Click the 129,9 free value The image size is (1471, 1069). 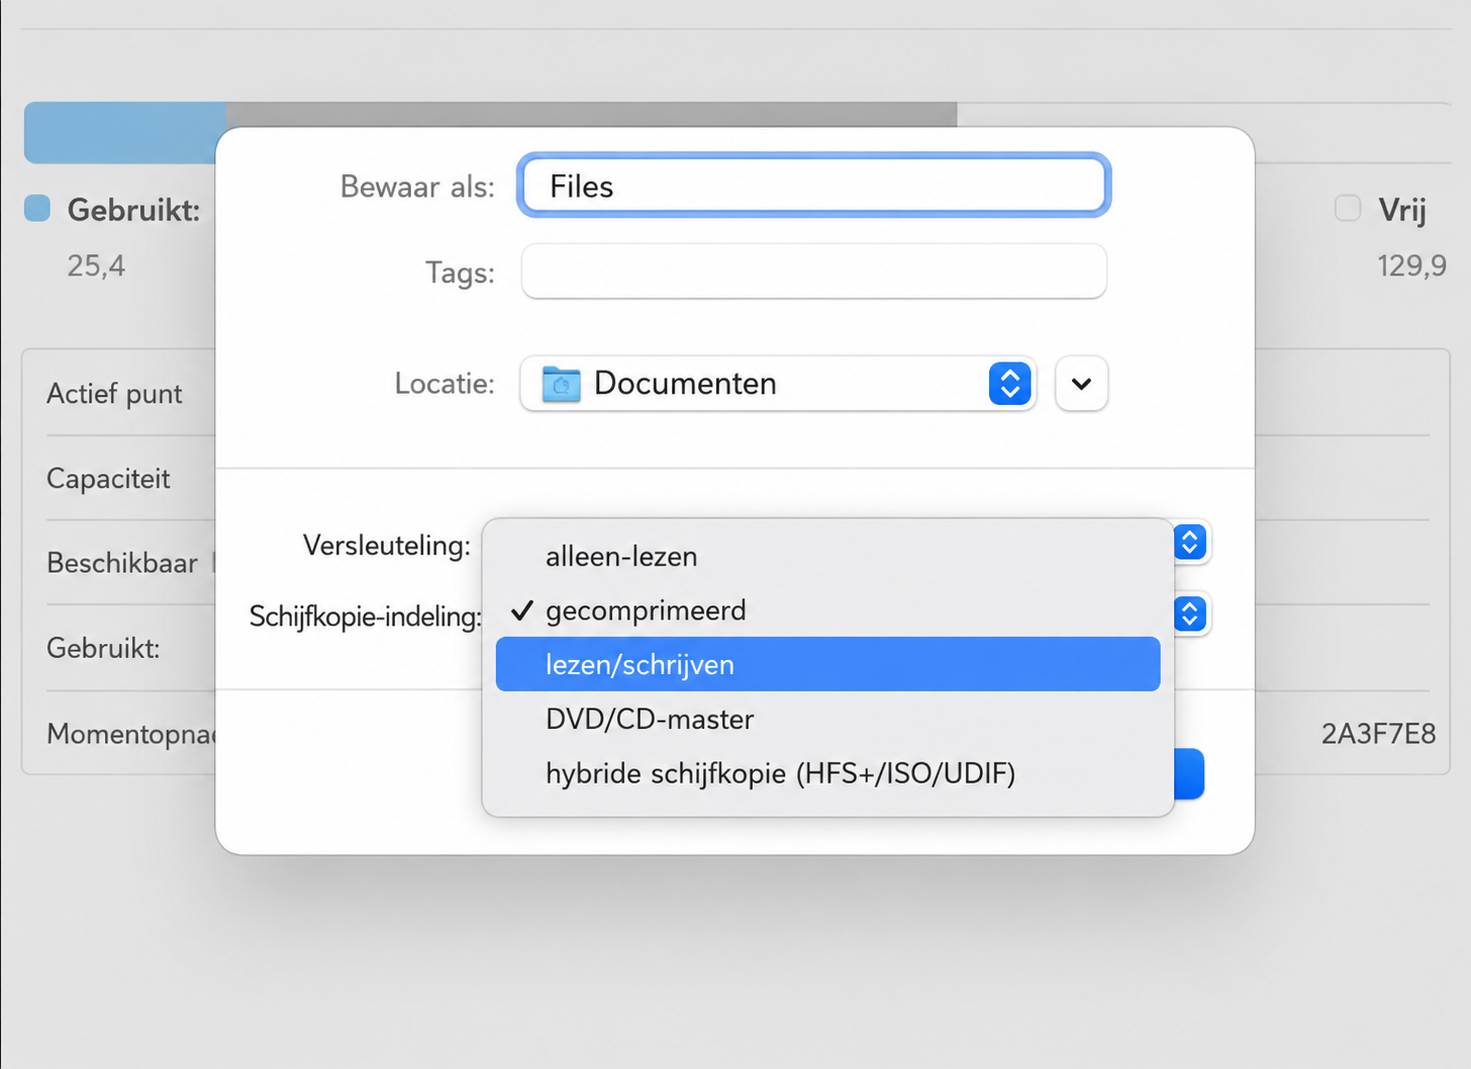coord(1412,266)
